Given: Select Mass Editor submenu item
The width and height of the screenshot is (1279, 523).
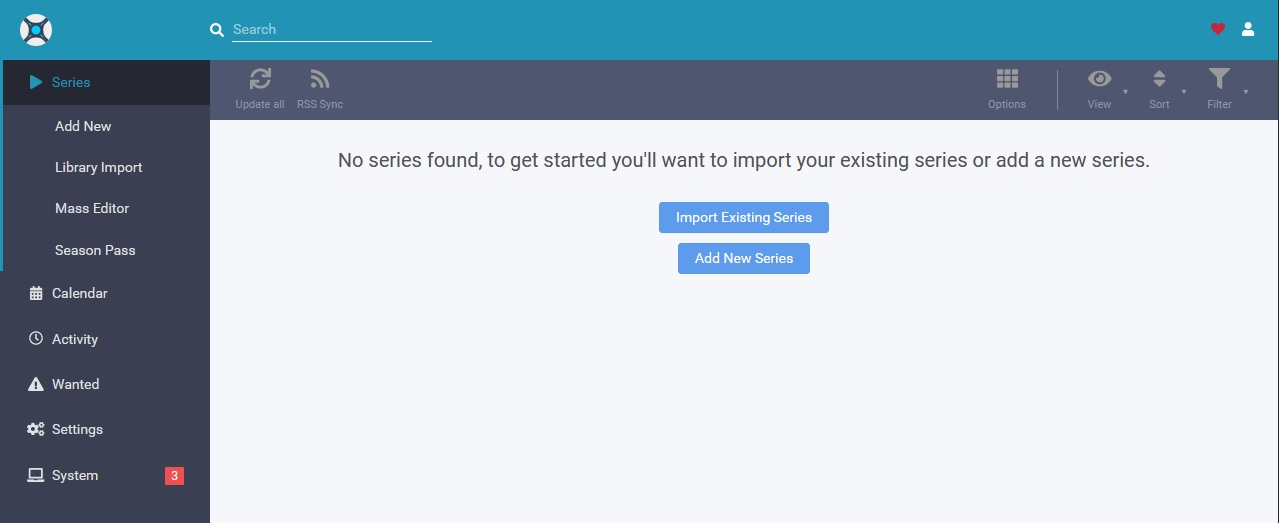Looking at the screenshot, I should click(92, 208).
